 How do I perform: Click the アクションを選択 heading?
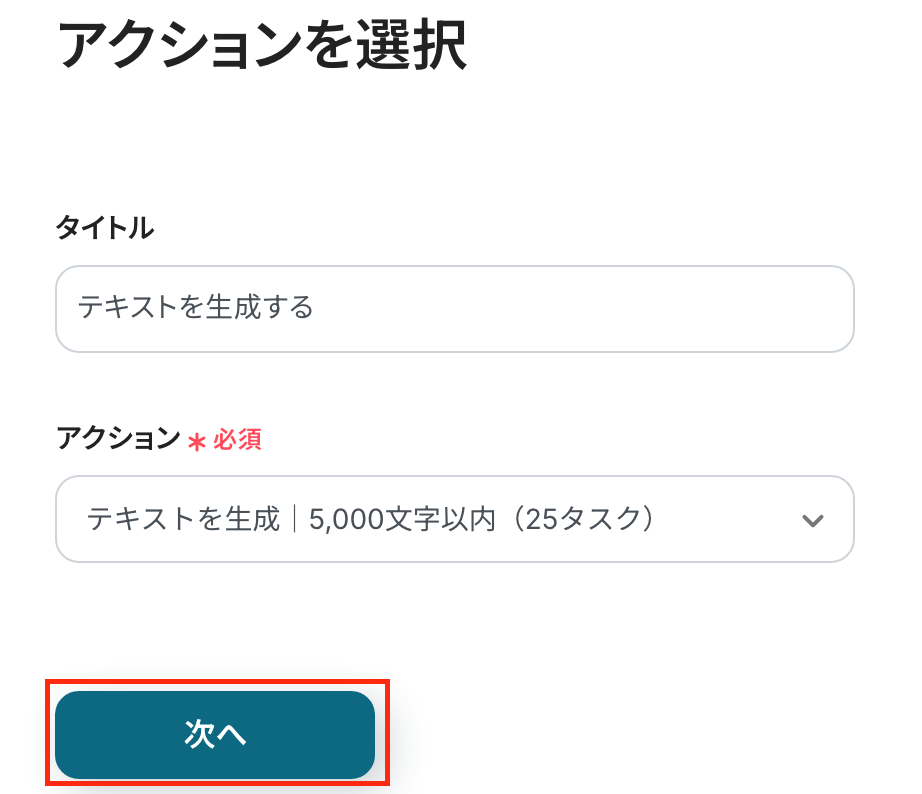click(262, 44)
